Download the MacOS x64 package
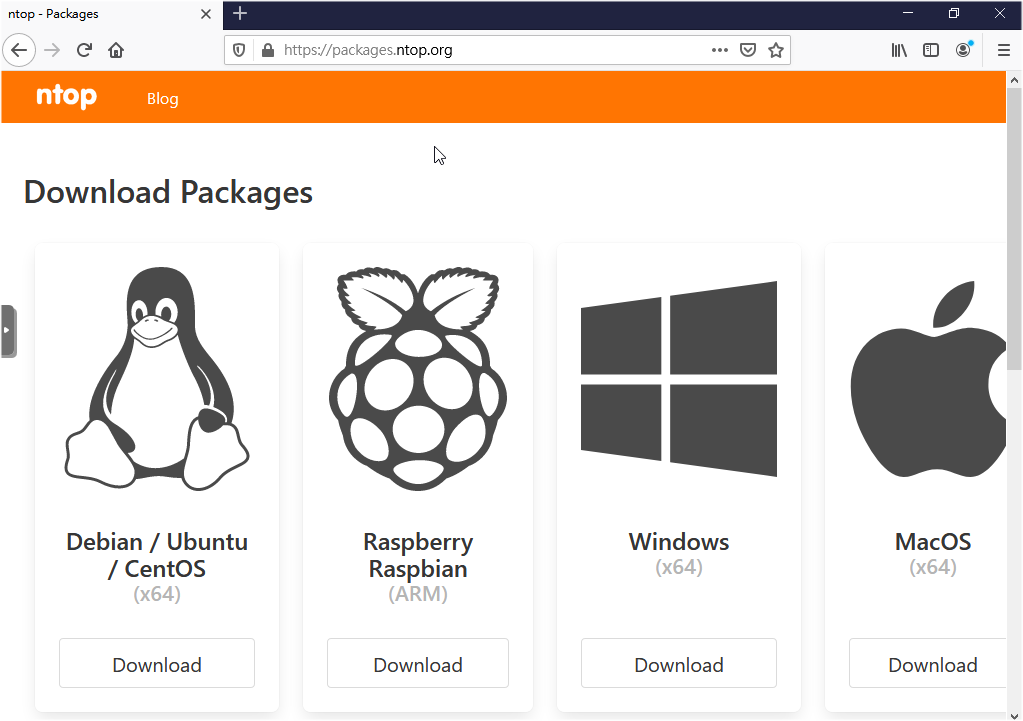 [x=928, y=664]
